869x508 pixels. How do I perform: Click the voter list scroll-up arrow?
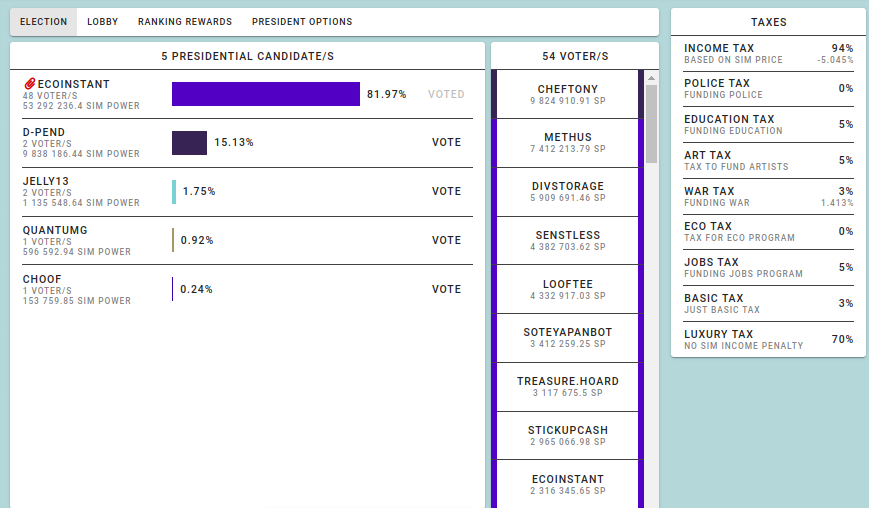[651, 77]
